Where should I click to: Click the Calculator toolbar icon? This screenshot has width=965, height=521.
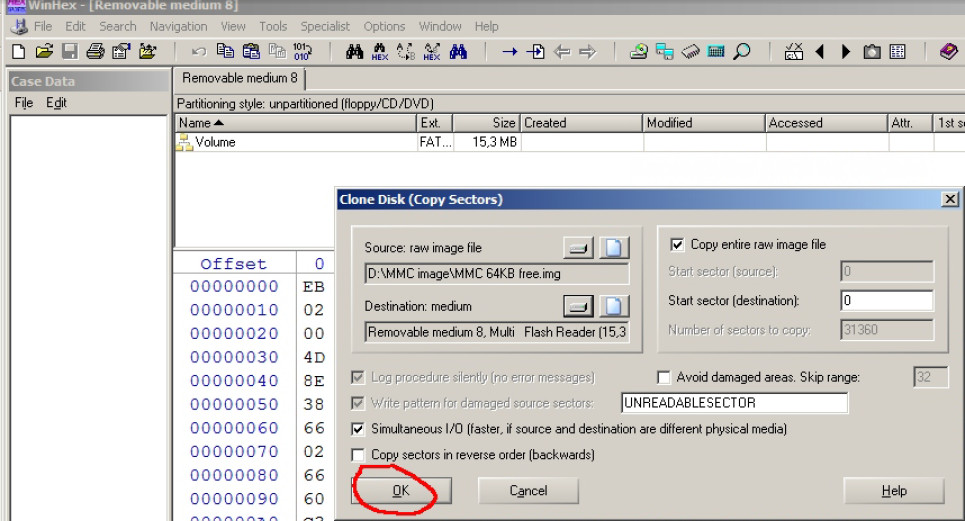[716, 52]
